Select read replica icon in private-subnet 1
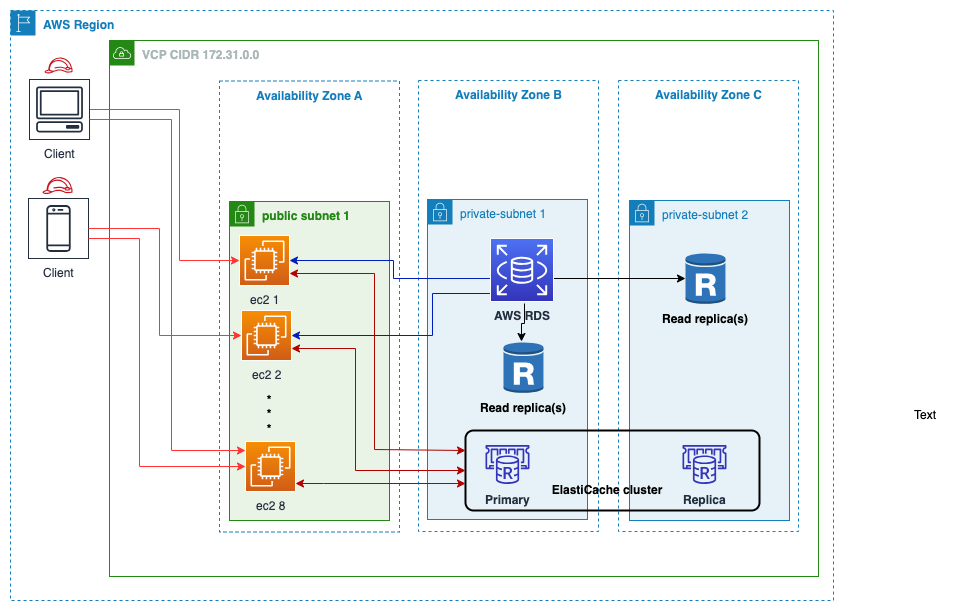 523,367
